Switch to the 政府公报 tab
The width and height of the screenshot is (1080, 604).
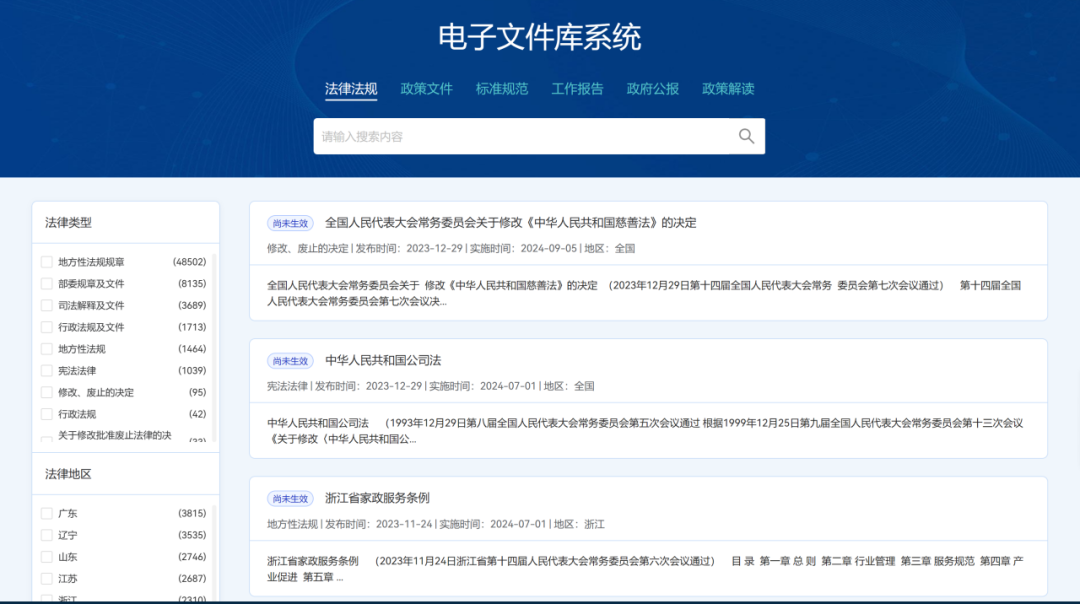(x=651, y=89)
